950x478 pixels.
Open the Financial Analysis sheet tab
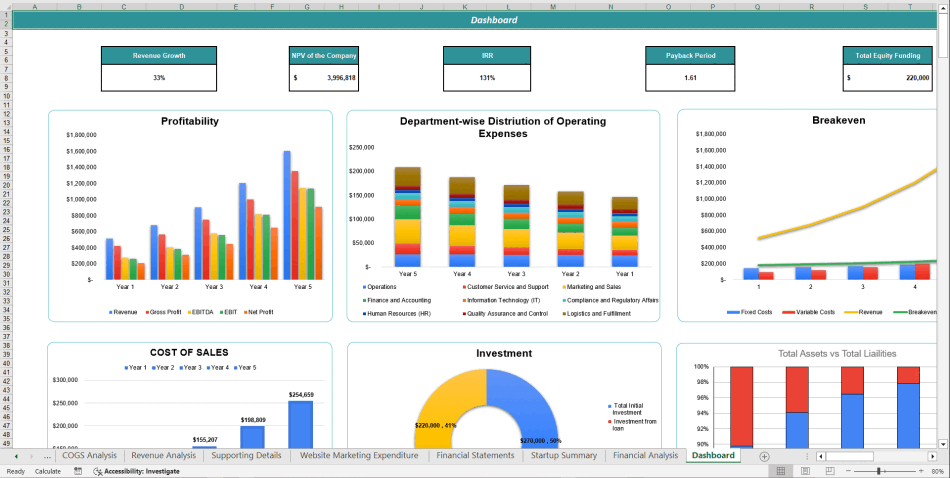[x=645, y=456]
